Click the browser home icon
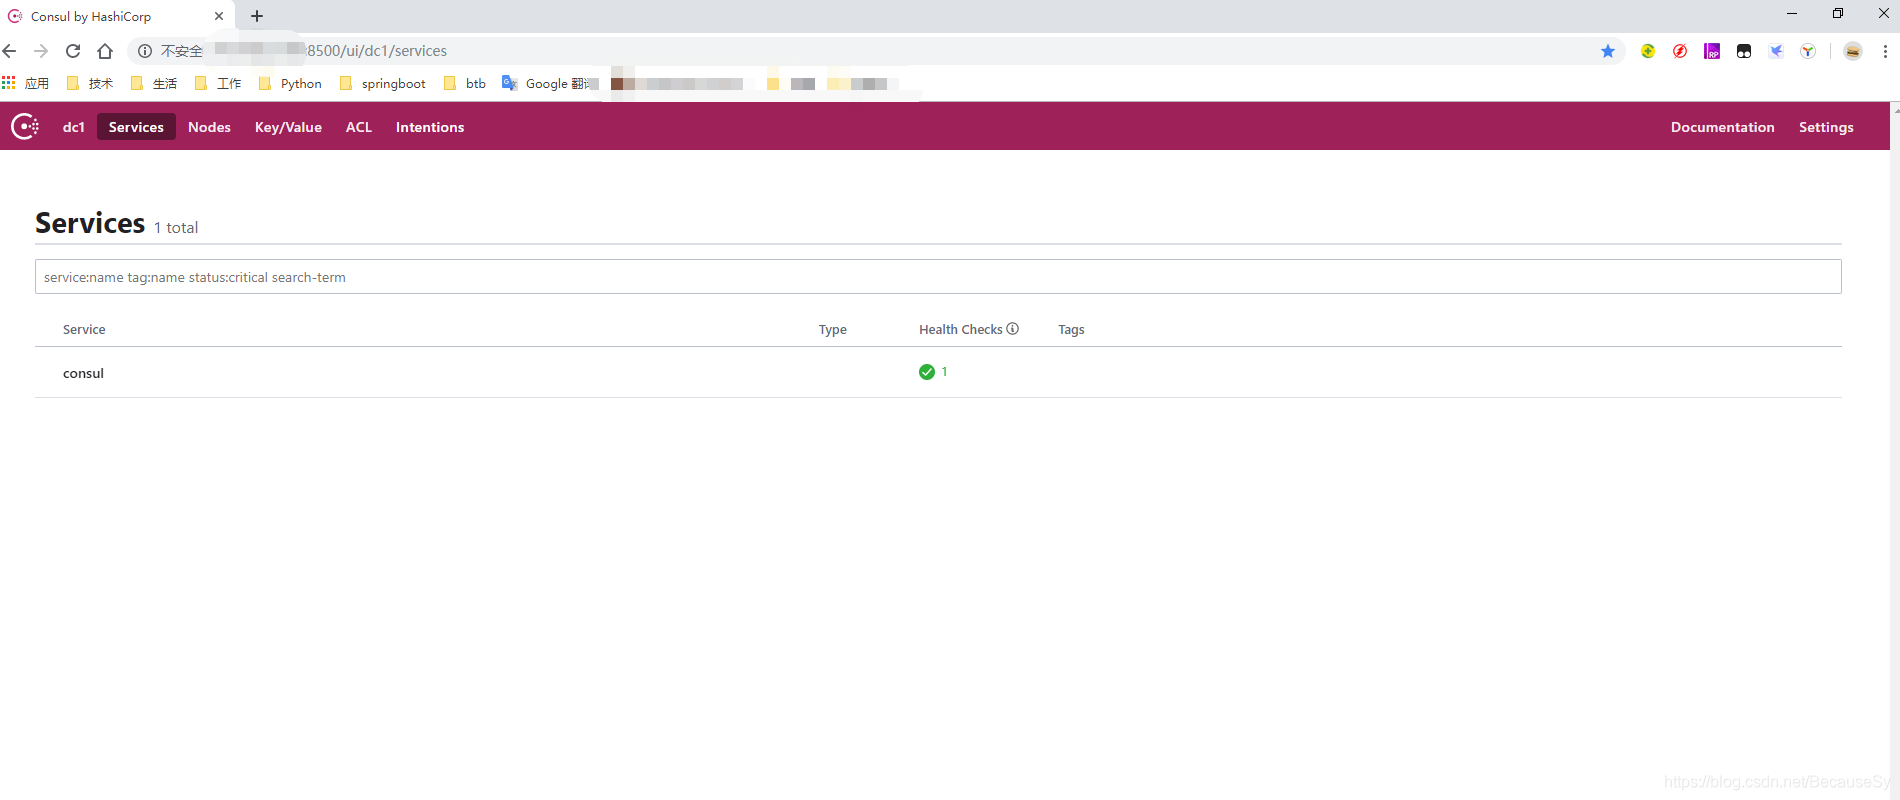The height and width of the screenshot is (800, 1900). coord(105,51)
